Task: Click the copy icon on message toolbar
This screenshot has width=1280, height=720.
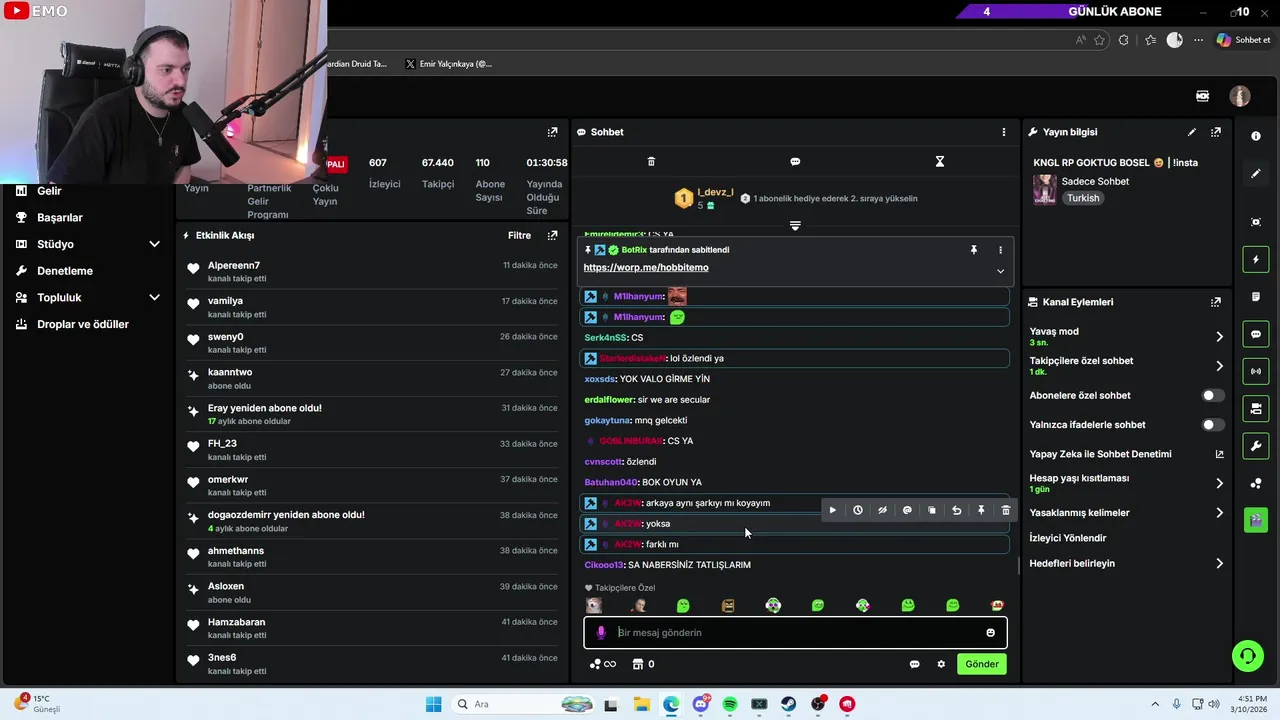Action: coord(931,510)
